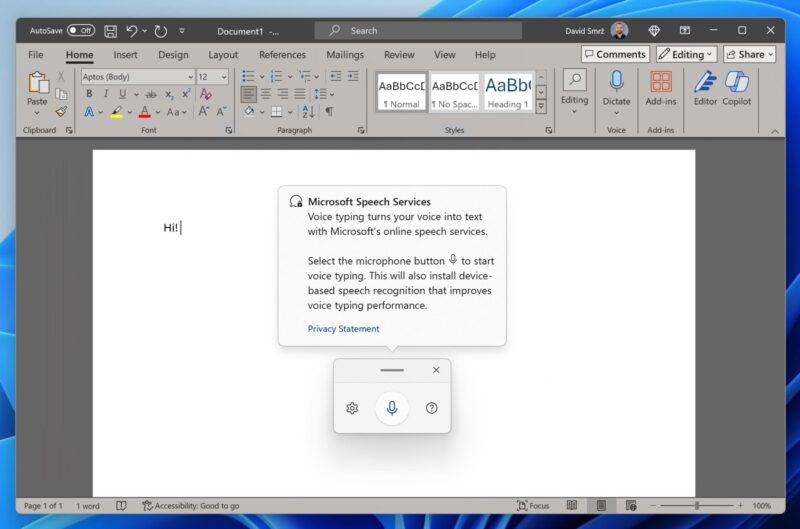Open ribbon display options icon
Viewport: 800px width, 529px height.
pyautogui.click(x=685, y=31)
